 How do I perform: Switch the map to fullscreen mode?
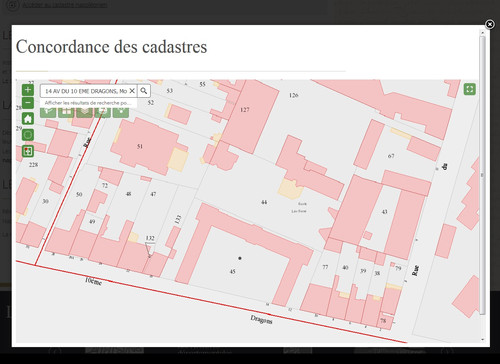click(470, 89)
